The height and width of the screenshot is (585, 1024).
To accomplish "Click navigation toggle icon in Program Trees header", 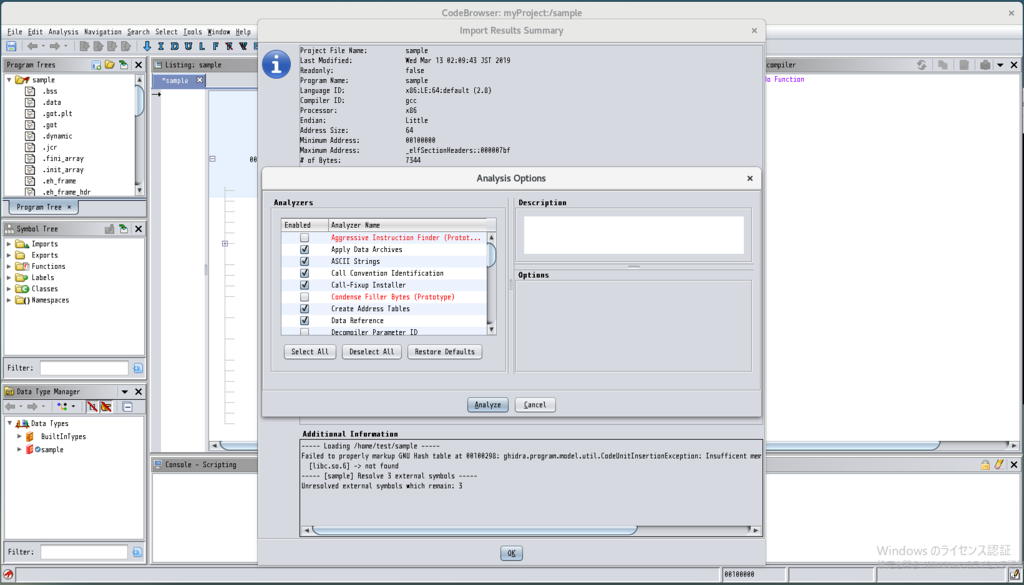I will (123, 65).
